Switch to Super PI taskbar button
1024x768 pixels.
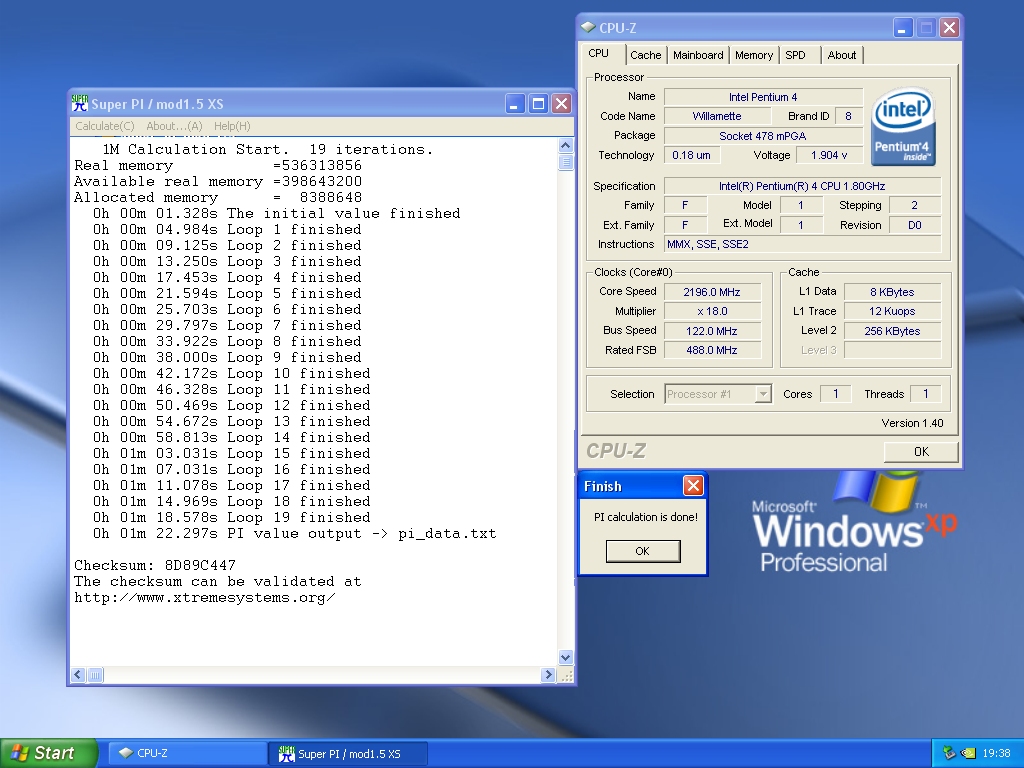point(349,753)
